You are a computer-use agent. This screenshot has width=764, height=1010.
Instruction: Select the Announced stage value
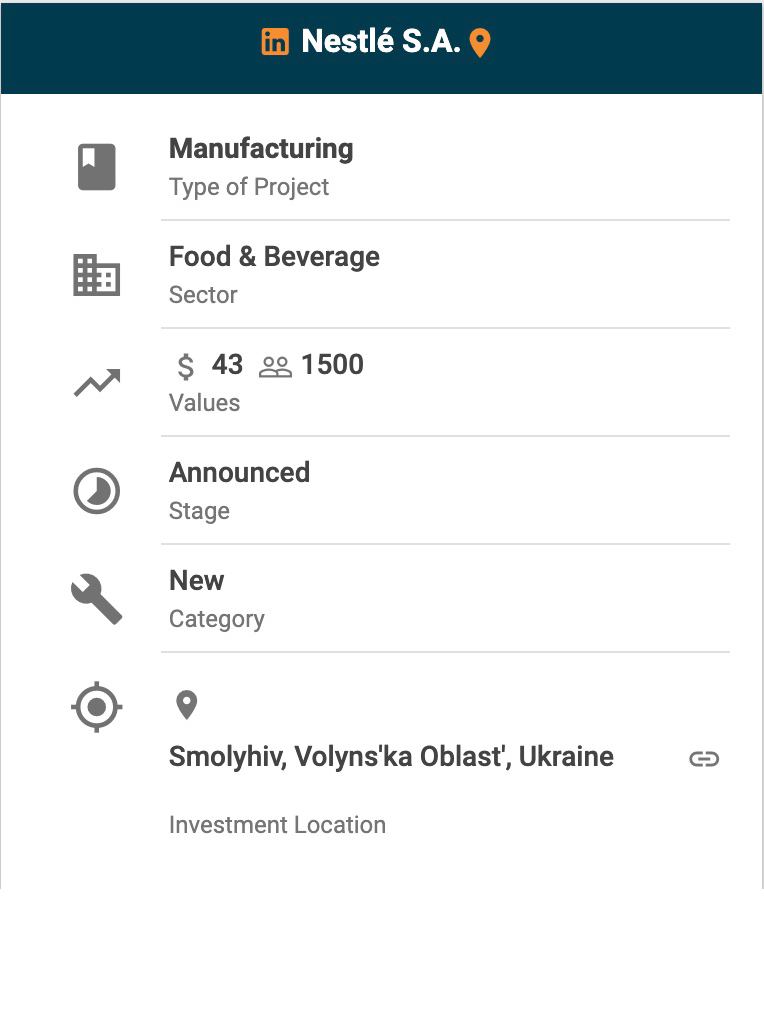point(239,472)
